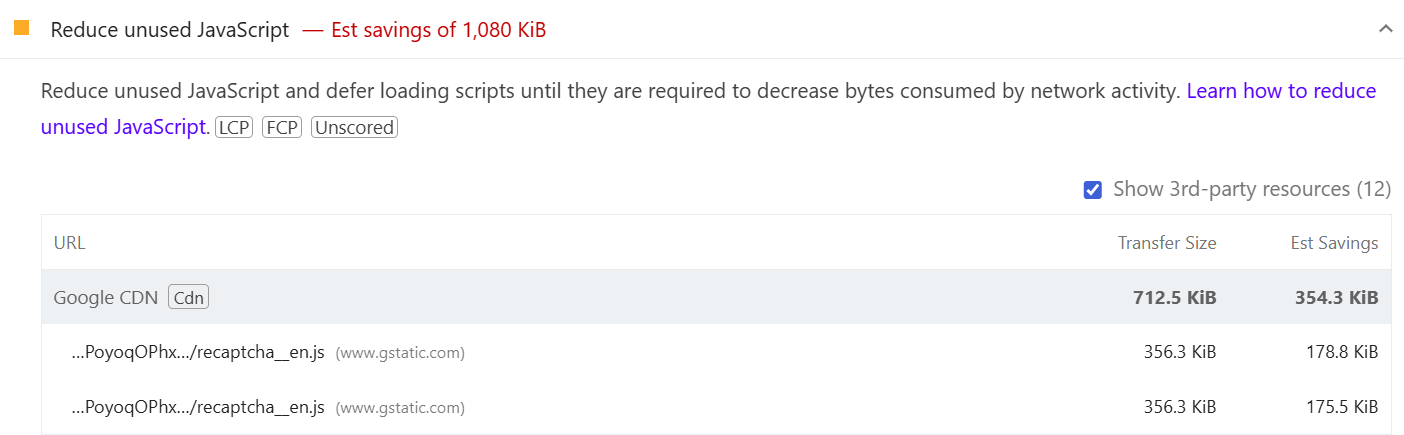The height and width of the screenshot is (435, 1404).
Task: Click the LCP metric tag
Action: (x=234, y=128)
